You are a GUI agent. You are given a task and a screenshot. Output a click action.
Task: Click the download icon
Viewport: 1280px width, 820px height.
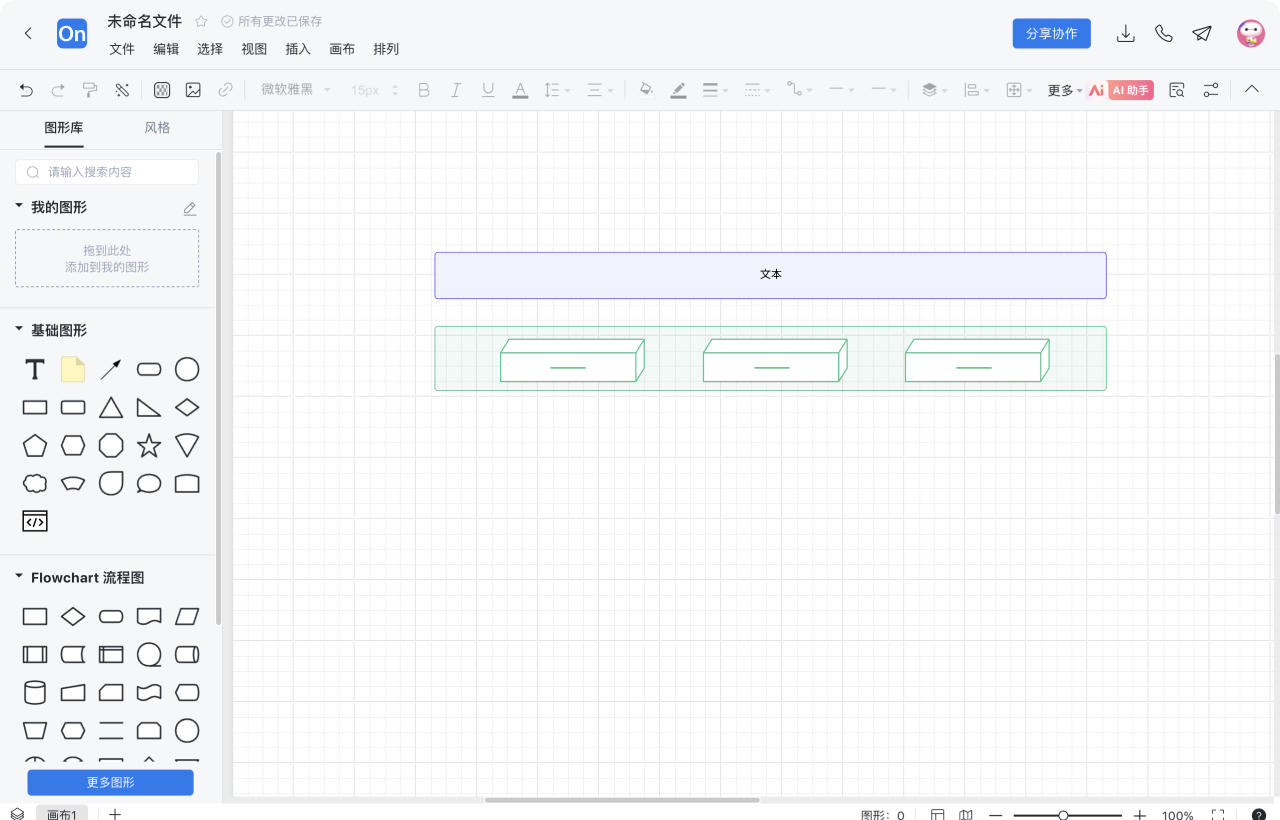[x=1125, y=33]
